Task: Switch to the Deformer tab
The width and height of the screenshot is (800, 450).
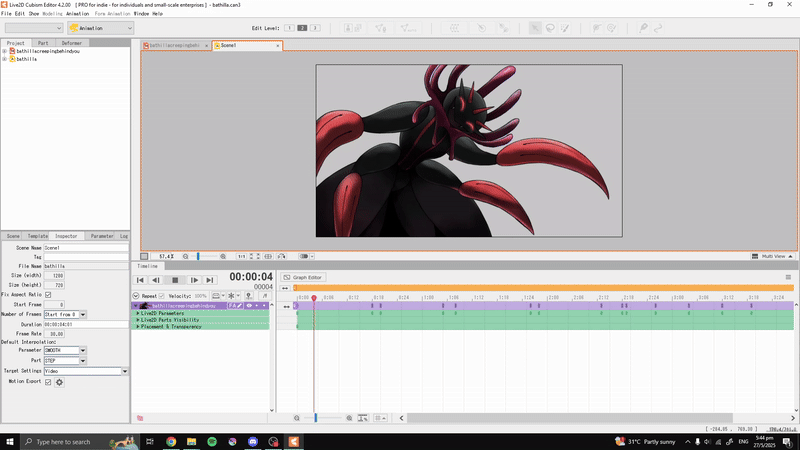Action: click(71, 43)
